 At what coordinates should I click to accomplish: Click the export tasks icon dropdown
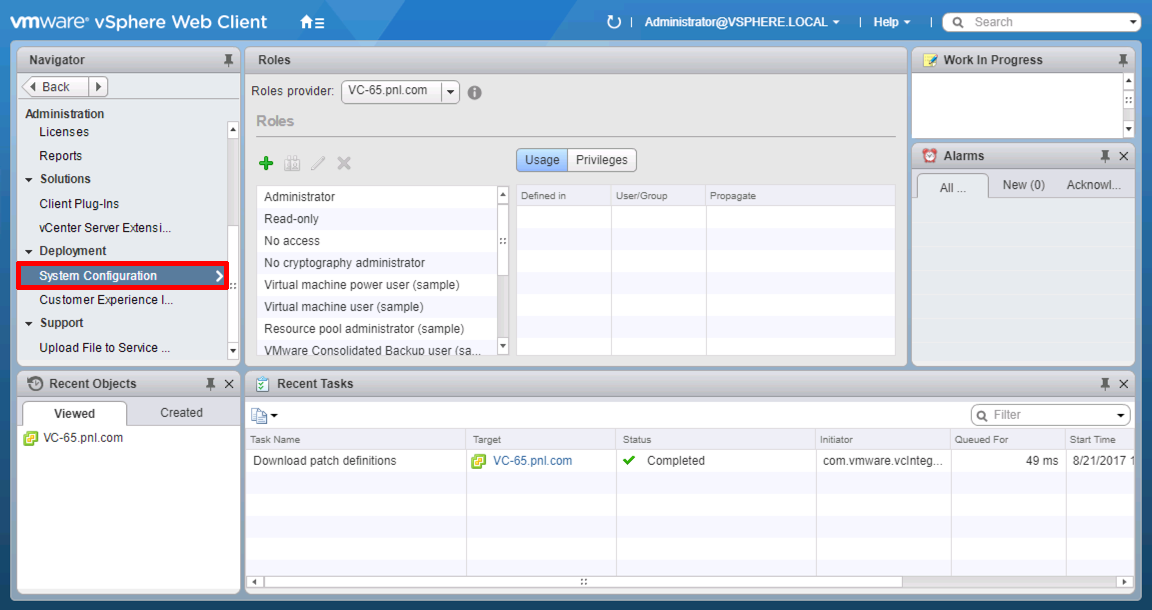(264, 415)
